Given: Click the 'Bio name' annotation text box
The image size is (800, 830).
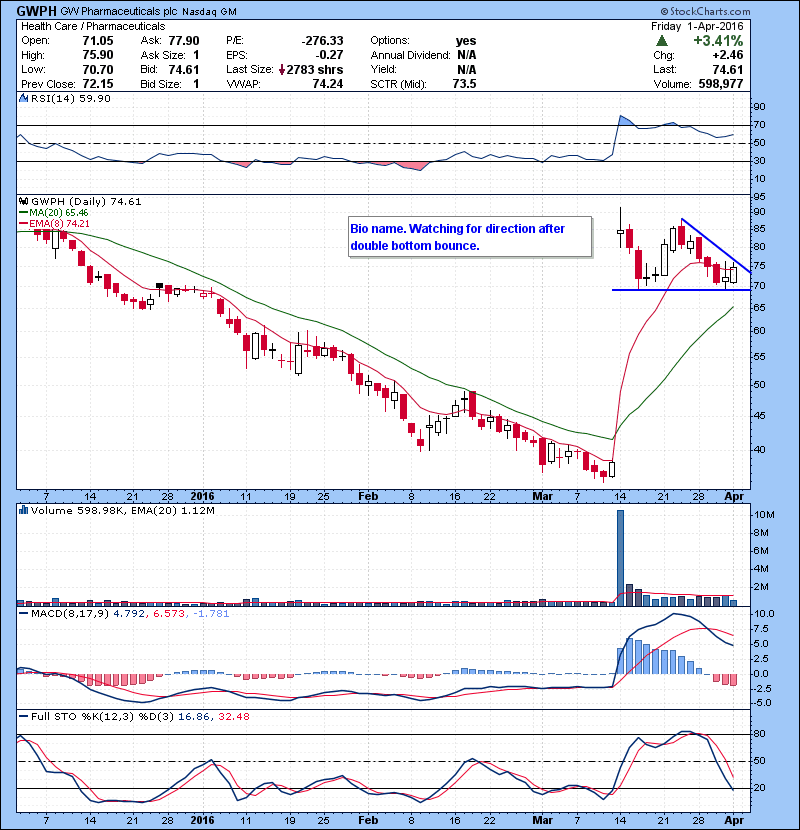Looking at the screenshot, I should tap(470, 237).
